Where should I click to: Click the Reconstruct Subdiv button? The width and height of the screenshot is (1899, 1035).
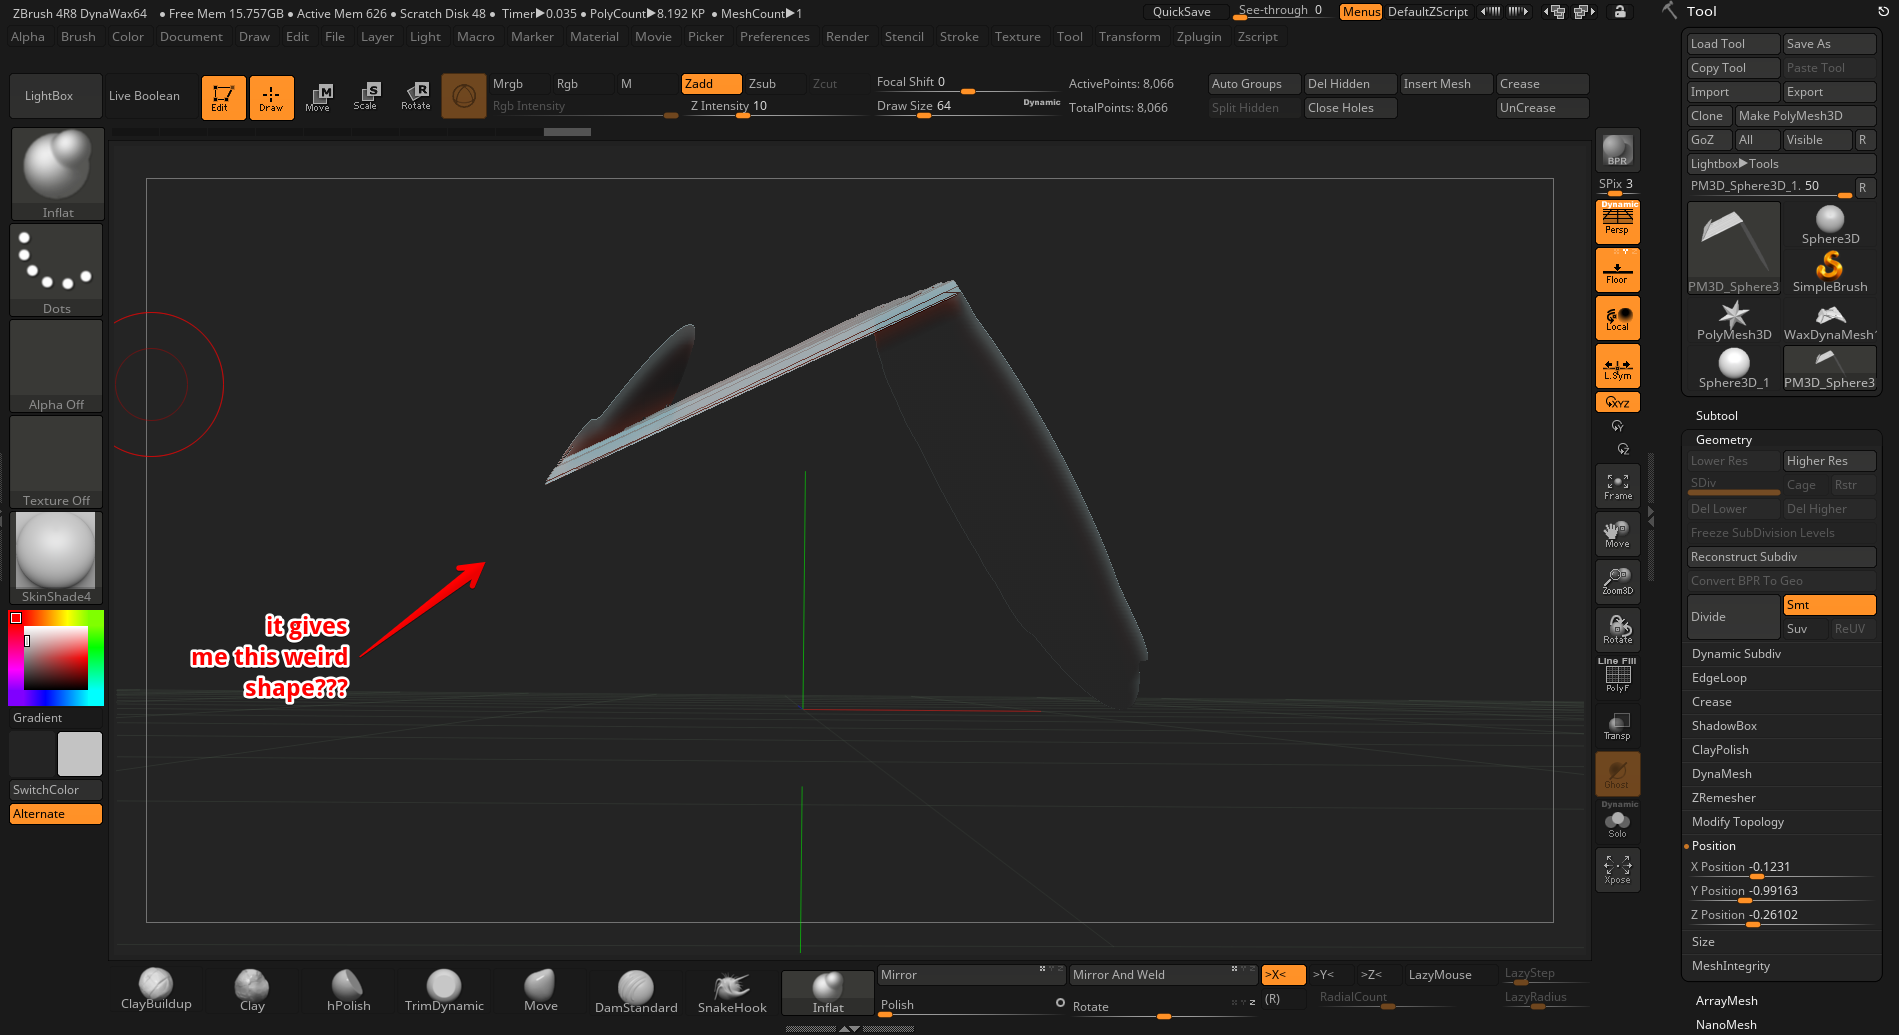1782,557
